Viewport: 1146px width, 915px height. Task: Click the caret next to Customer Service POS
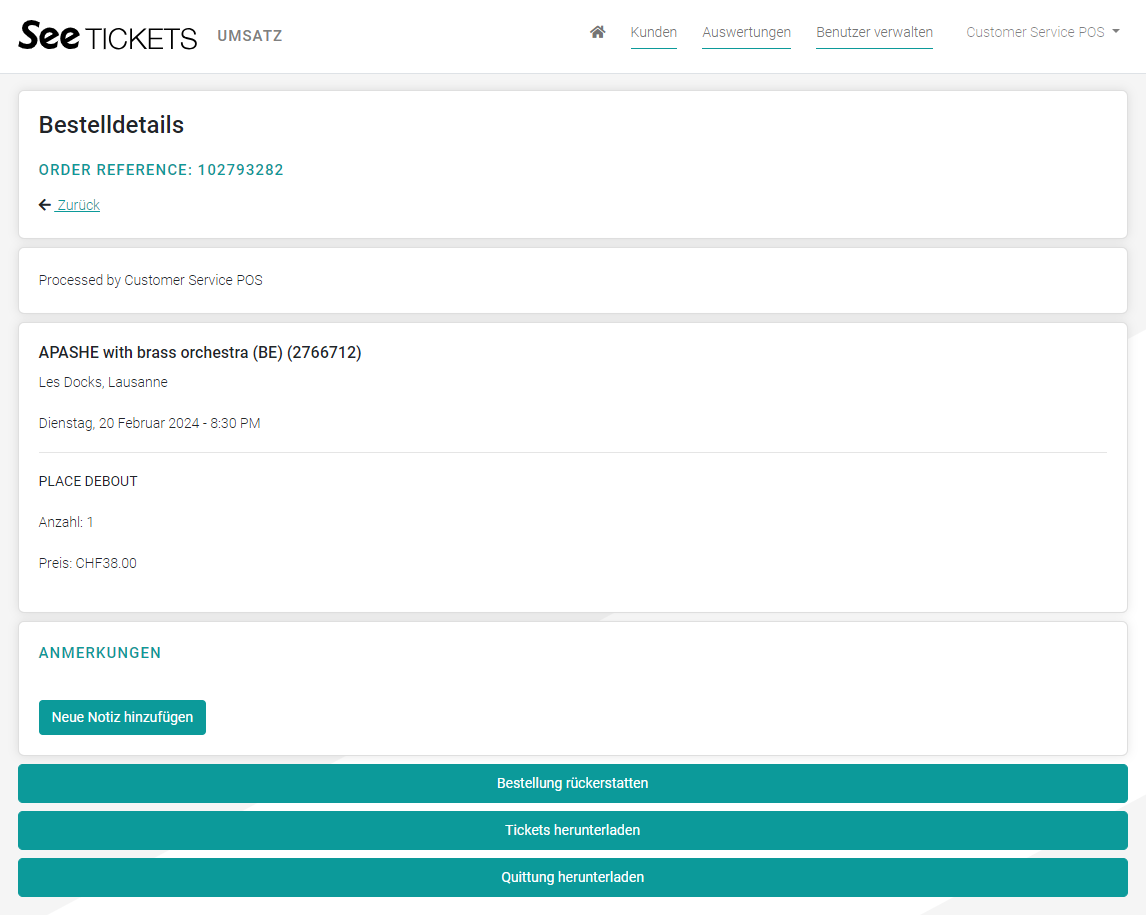click(x=1115, y=32)
